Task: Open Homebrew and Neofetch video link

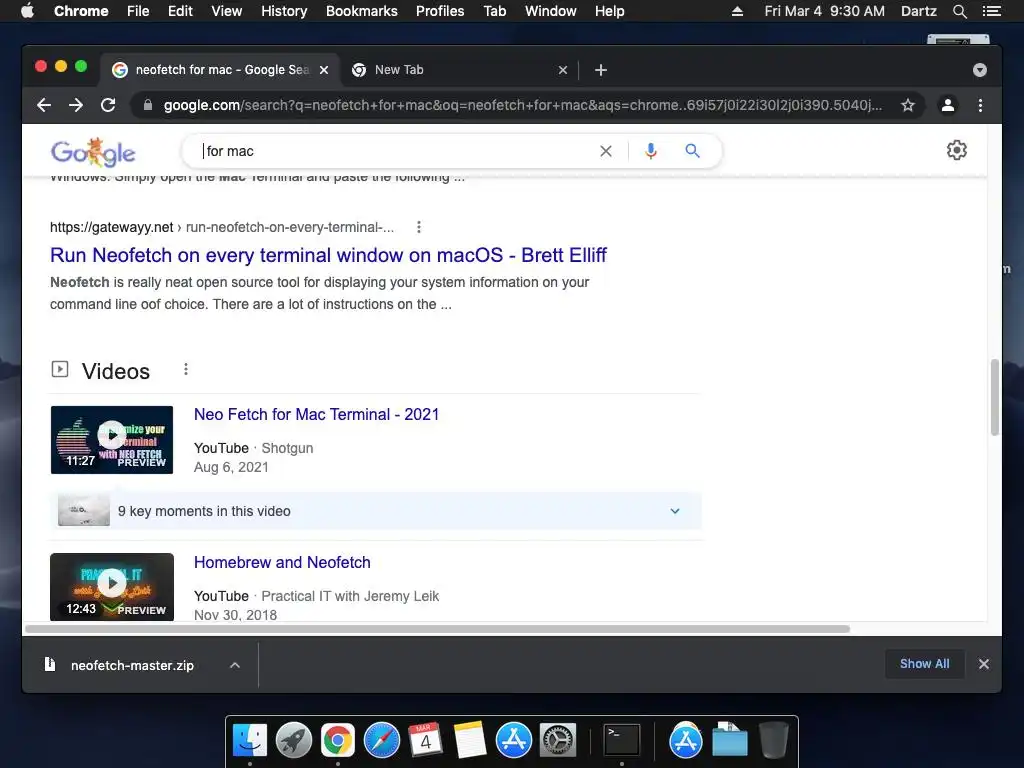Action: (x=282, y=563)
